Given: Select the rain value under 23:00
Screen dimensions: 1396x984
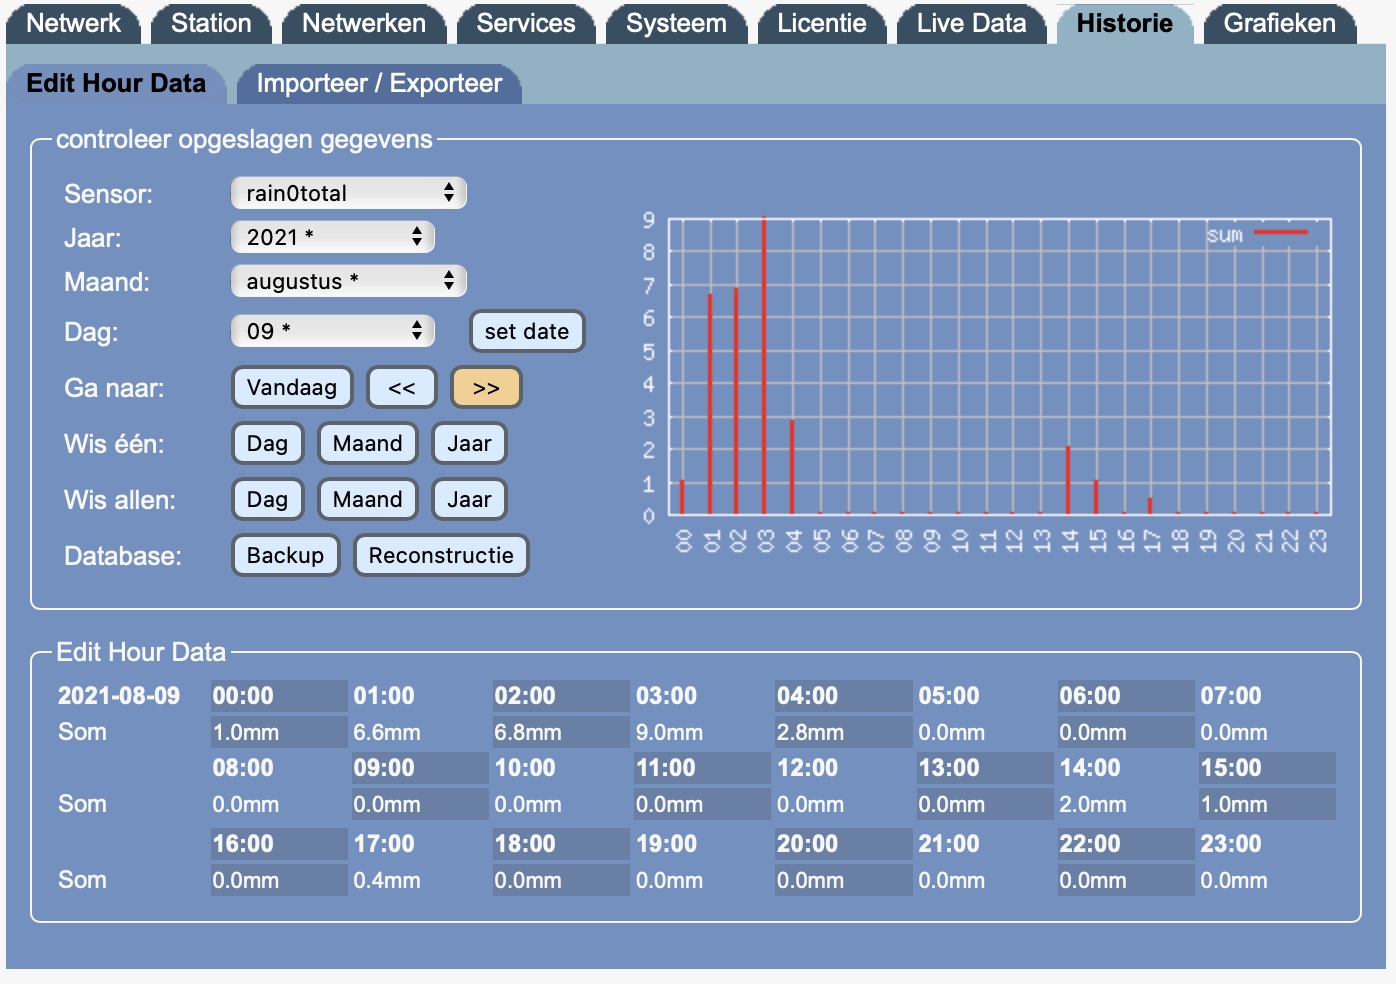Looking at the screenshot, I should (1267, 880).
